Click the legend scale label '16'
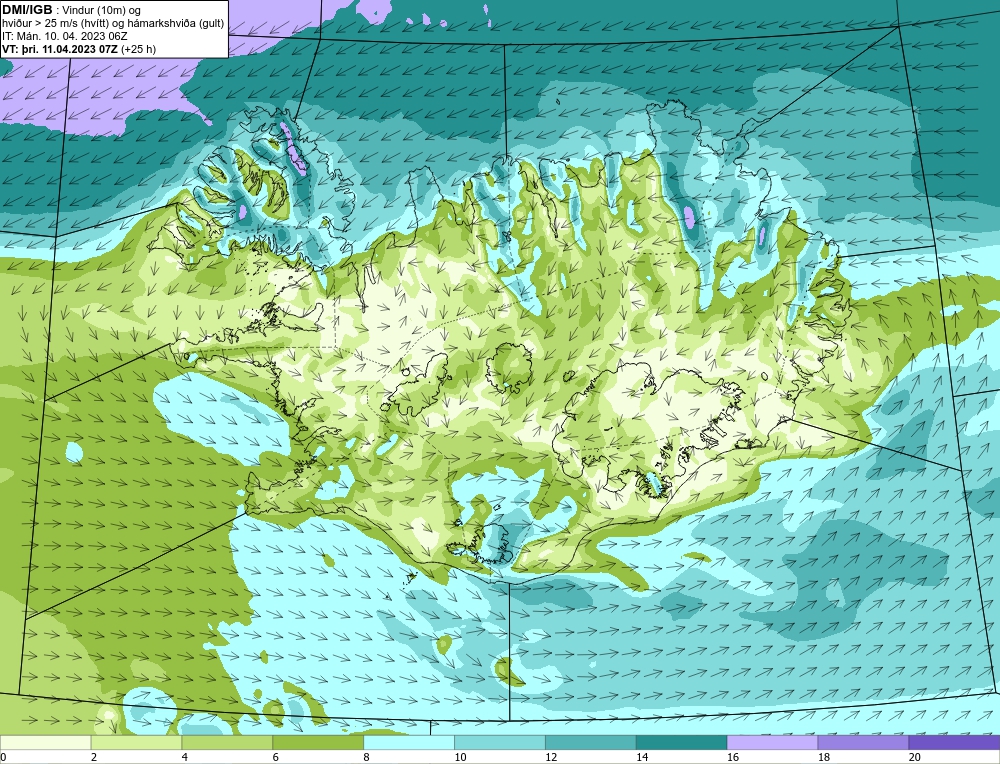This screenshot has width=1000, height=764. point(733,757)
